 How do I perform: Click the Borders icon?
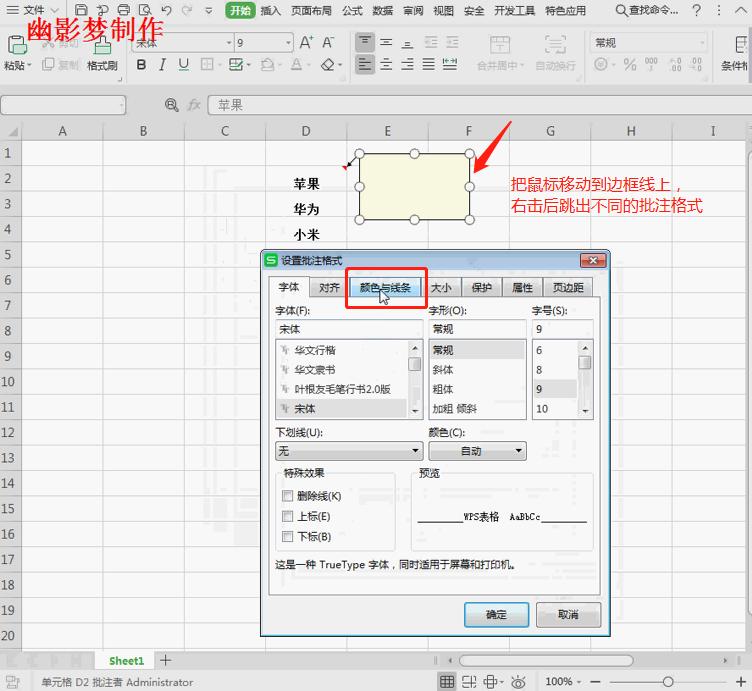[x=207, y=64]
